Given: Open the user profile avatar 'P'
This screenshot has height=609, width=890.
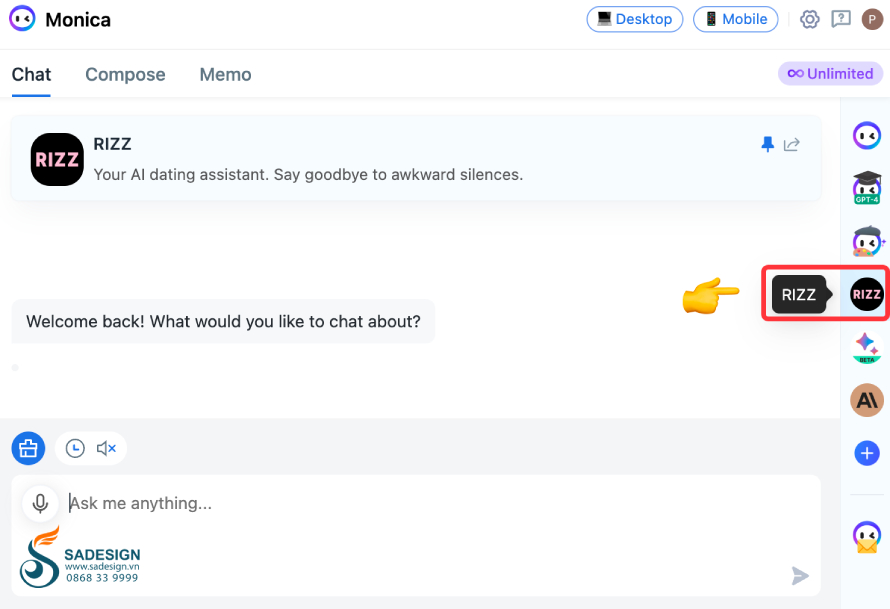Looking at the screenshot, I should click(872, 19).
